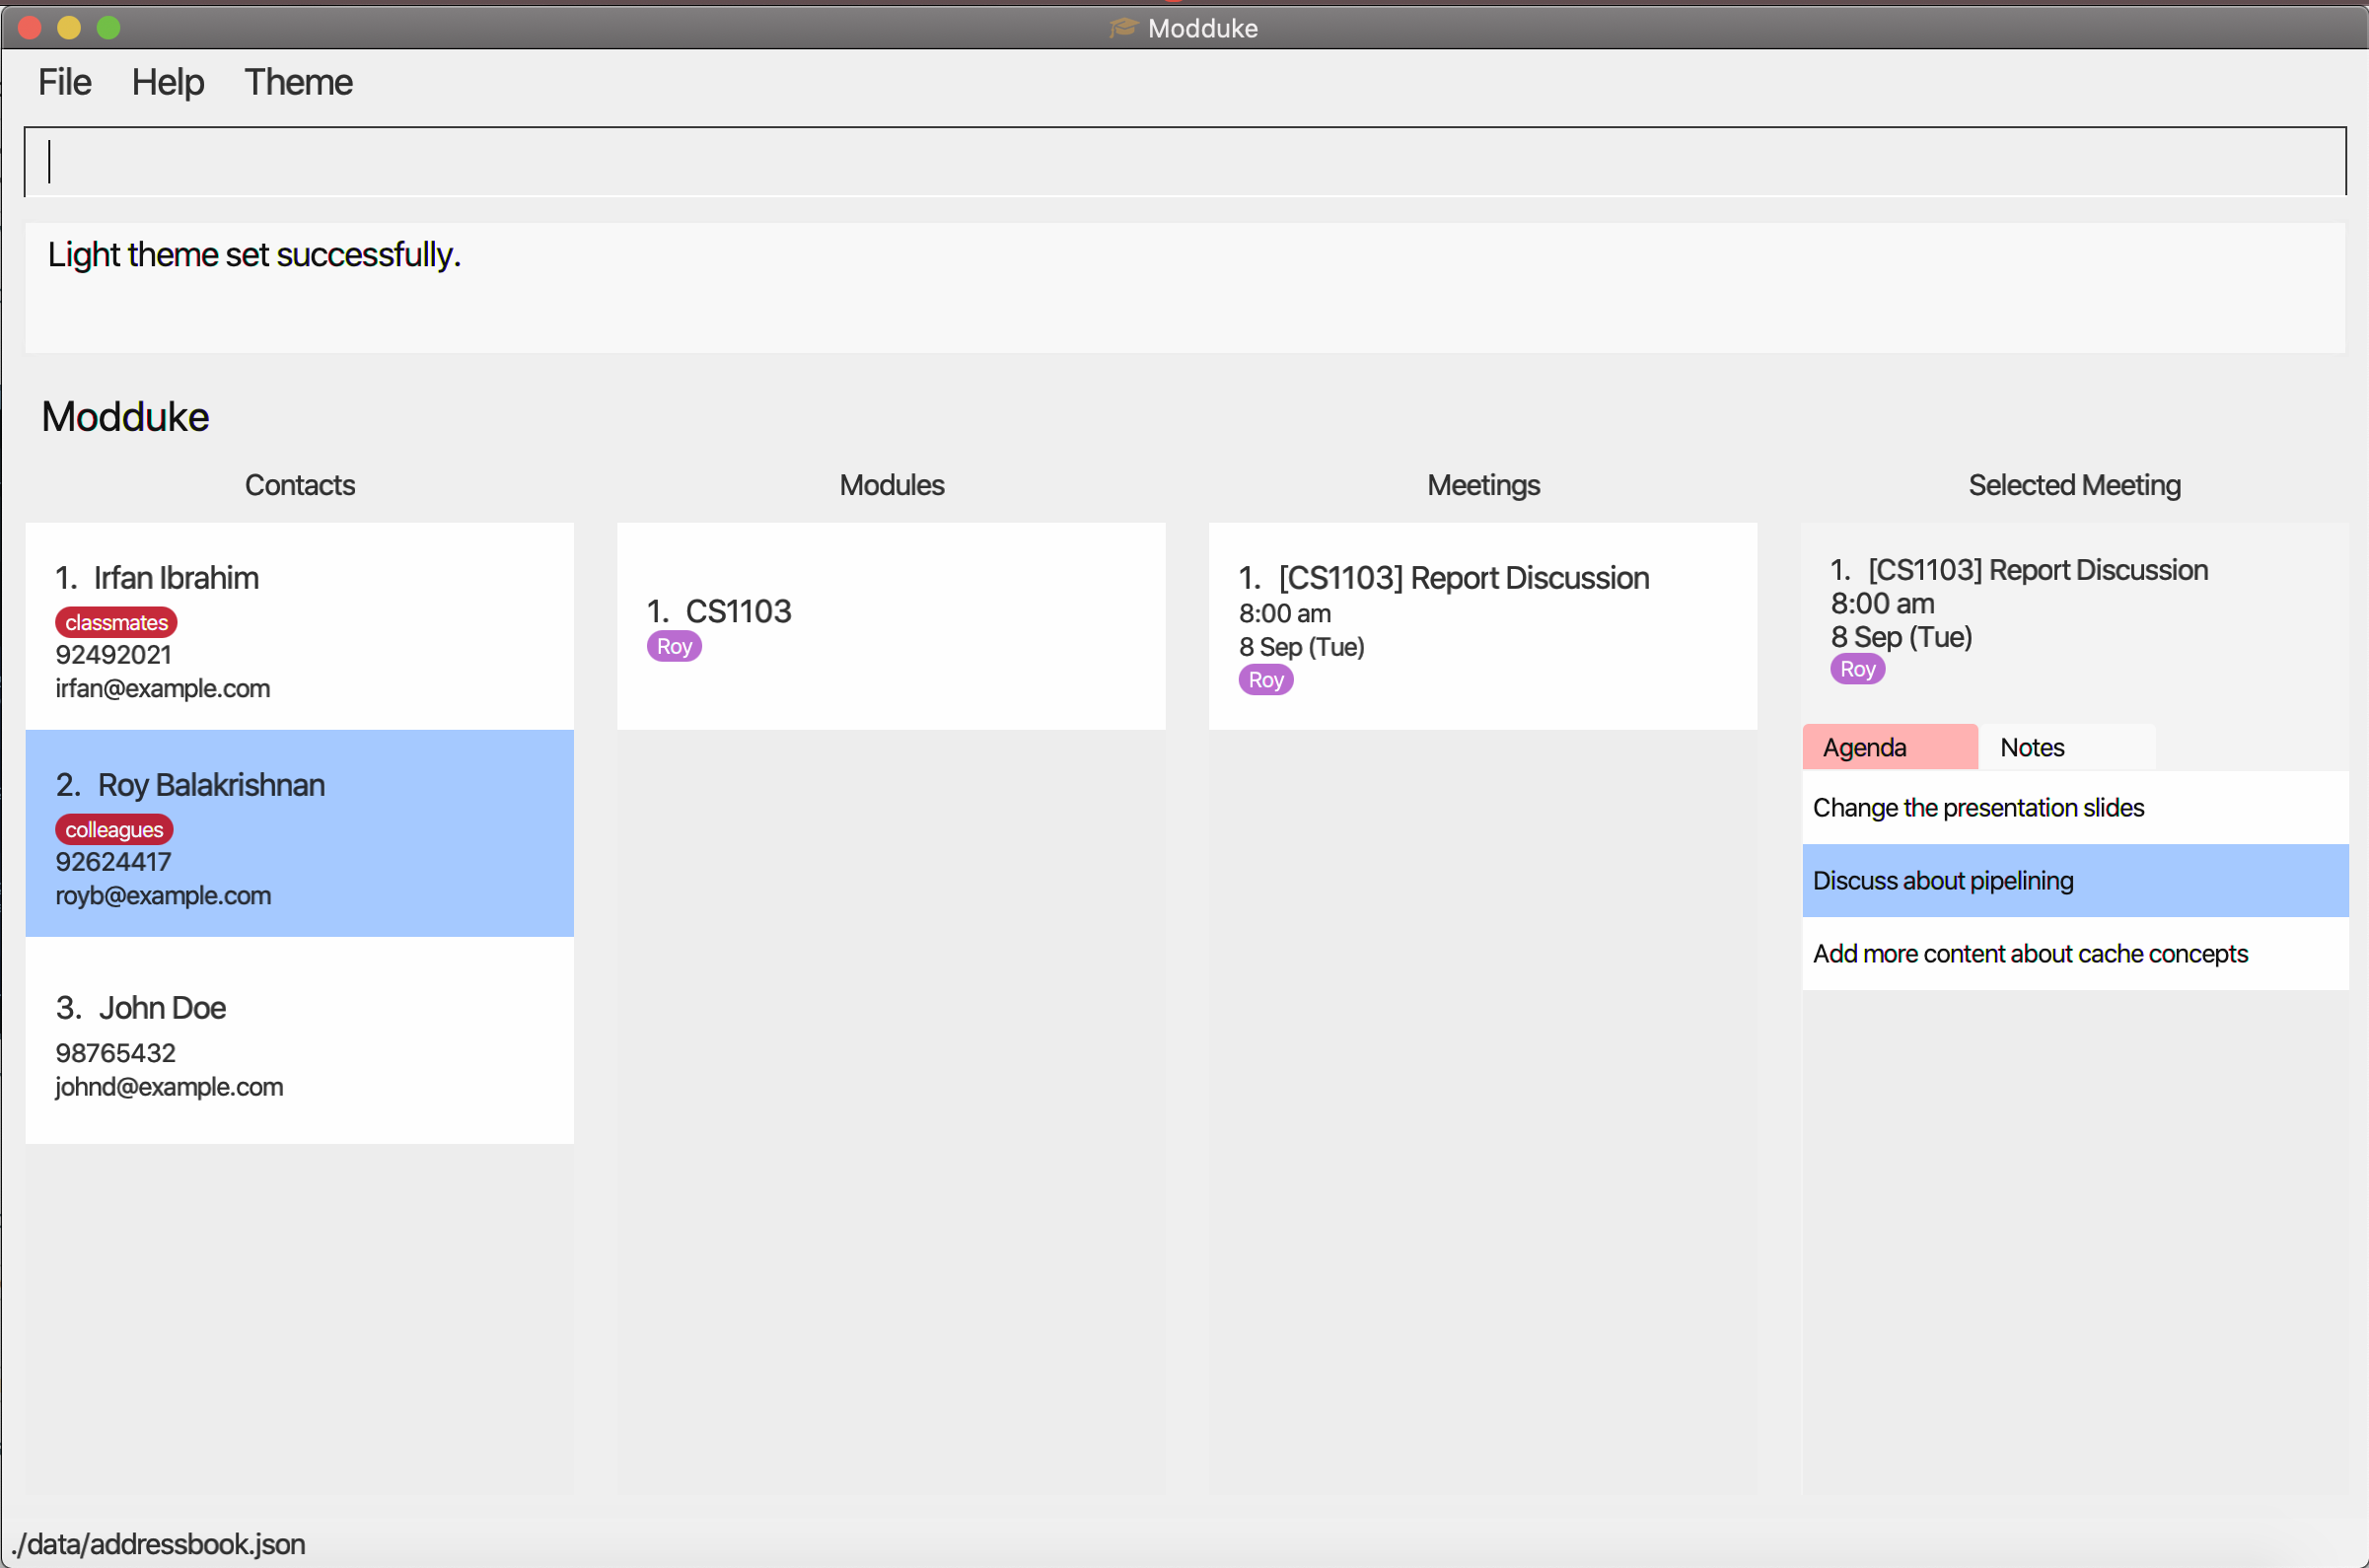Select the Report Discussion meeting card
The height and width of the screenshot is (1568, 2369).
[x=1482, y=626]
